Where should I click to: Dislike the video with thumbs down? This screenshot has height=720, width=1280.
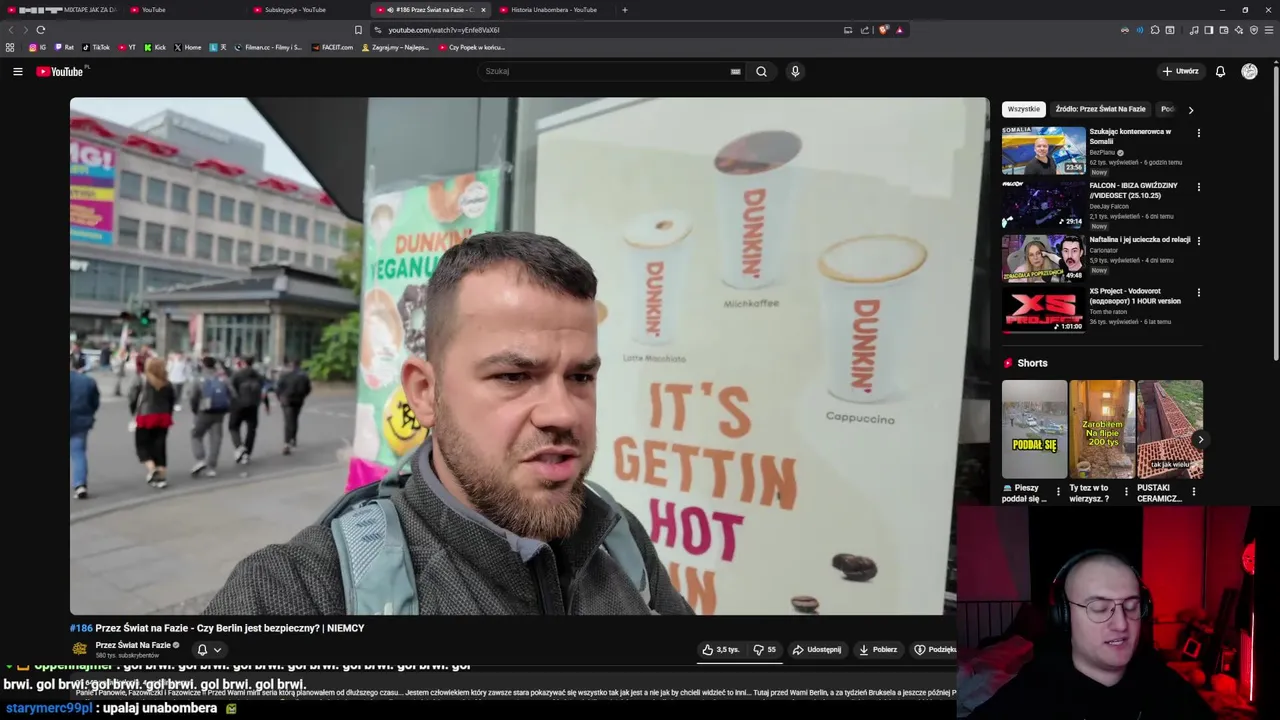765,649
